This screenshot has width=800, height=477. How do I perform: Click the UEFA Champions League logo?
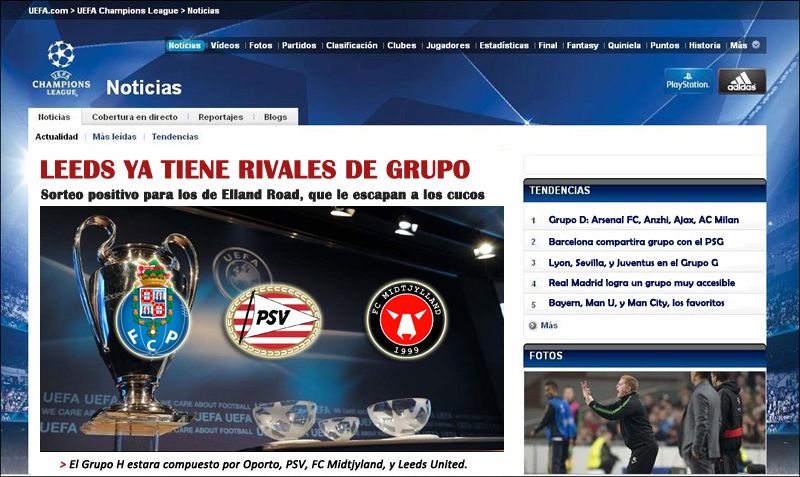[x=61, y=69]
